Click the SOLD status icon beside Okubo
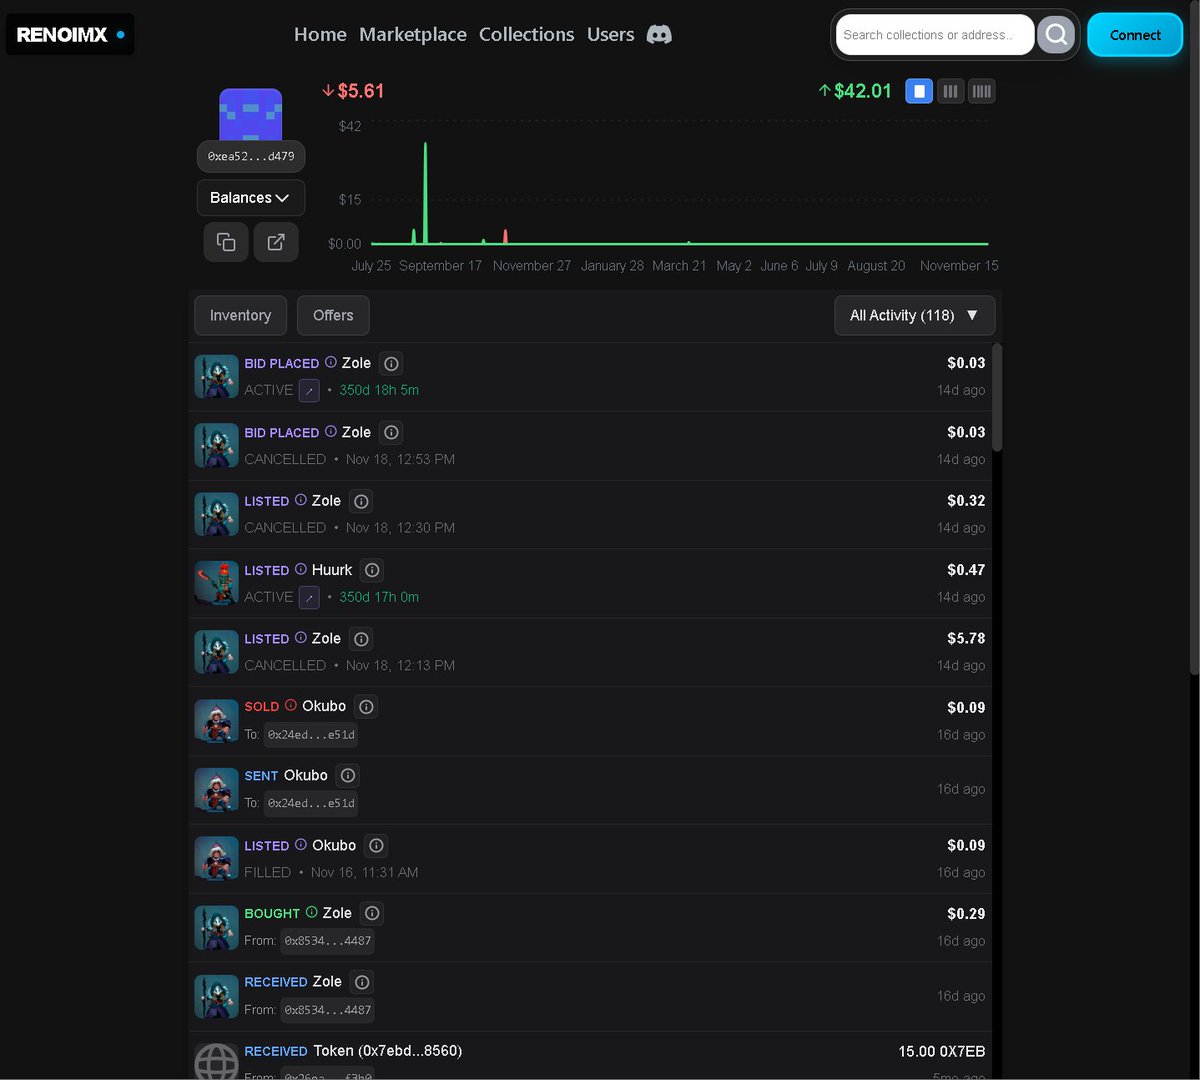1200x1080 pixels. click(x=291, y=706)
